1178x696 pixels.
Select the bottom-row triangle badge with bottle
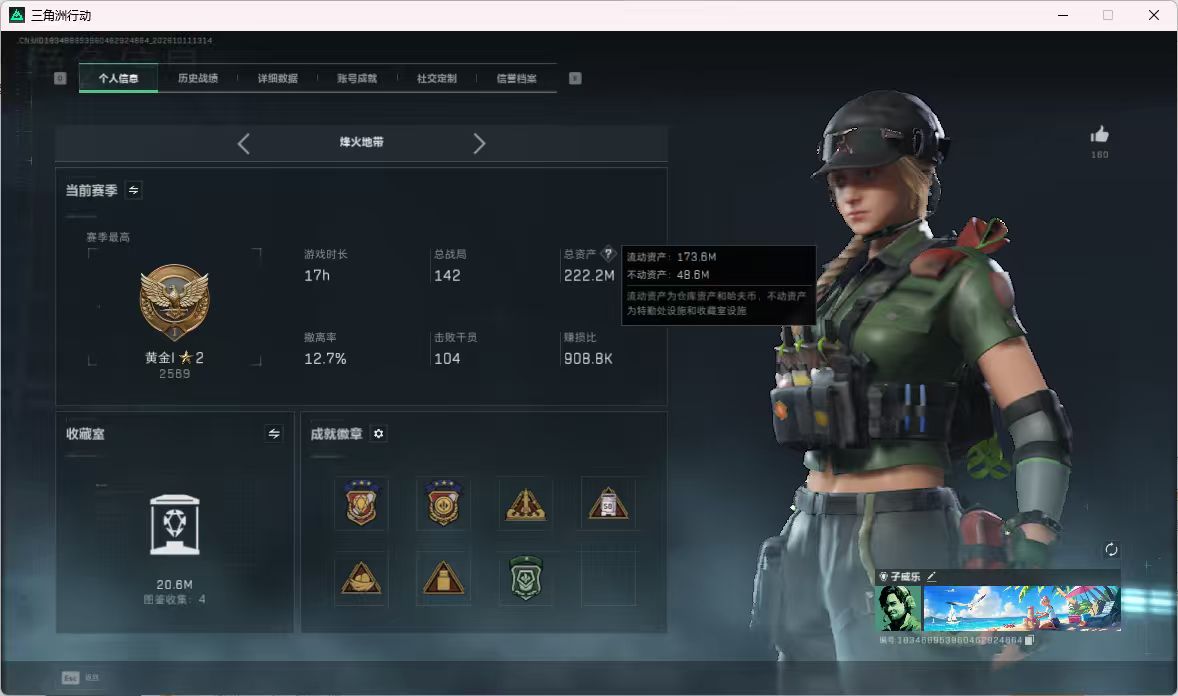tap(443, 578)
